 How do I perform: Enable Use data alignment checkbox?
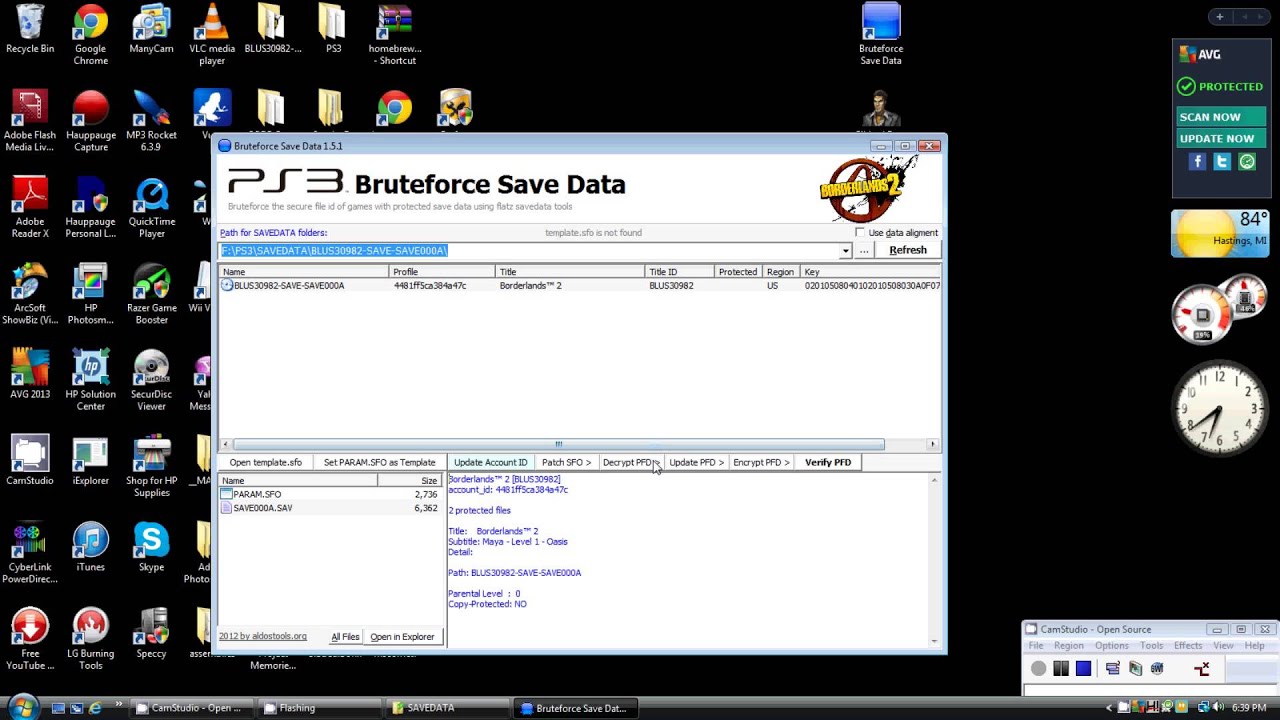pyautogui.click(x=860, y=233)
